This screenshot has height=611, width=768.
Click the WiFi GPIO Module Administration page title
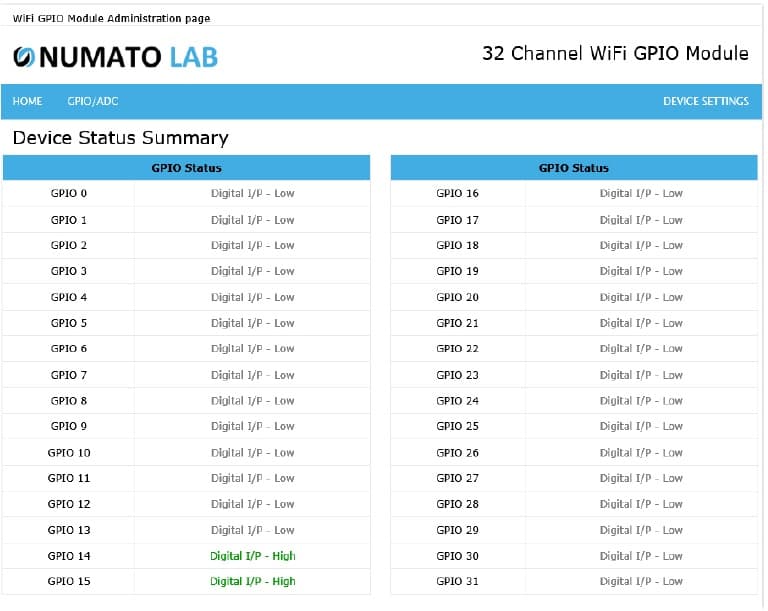pyautogui.click(x=111, y=18)
